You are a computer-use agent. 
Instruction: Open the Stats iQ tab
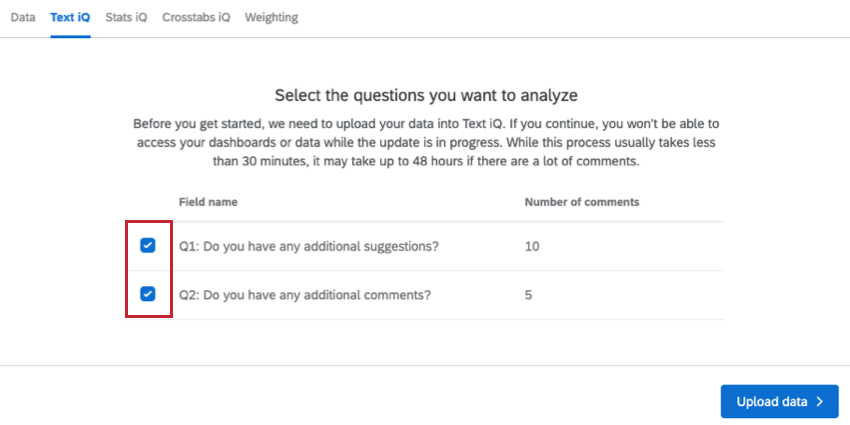(x=126, y=18)
